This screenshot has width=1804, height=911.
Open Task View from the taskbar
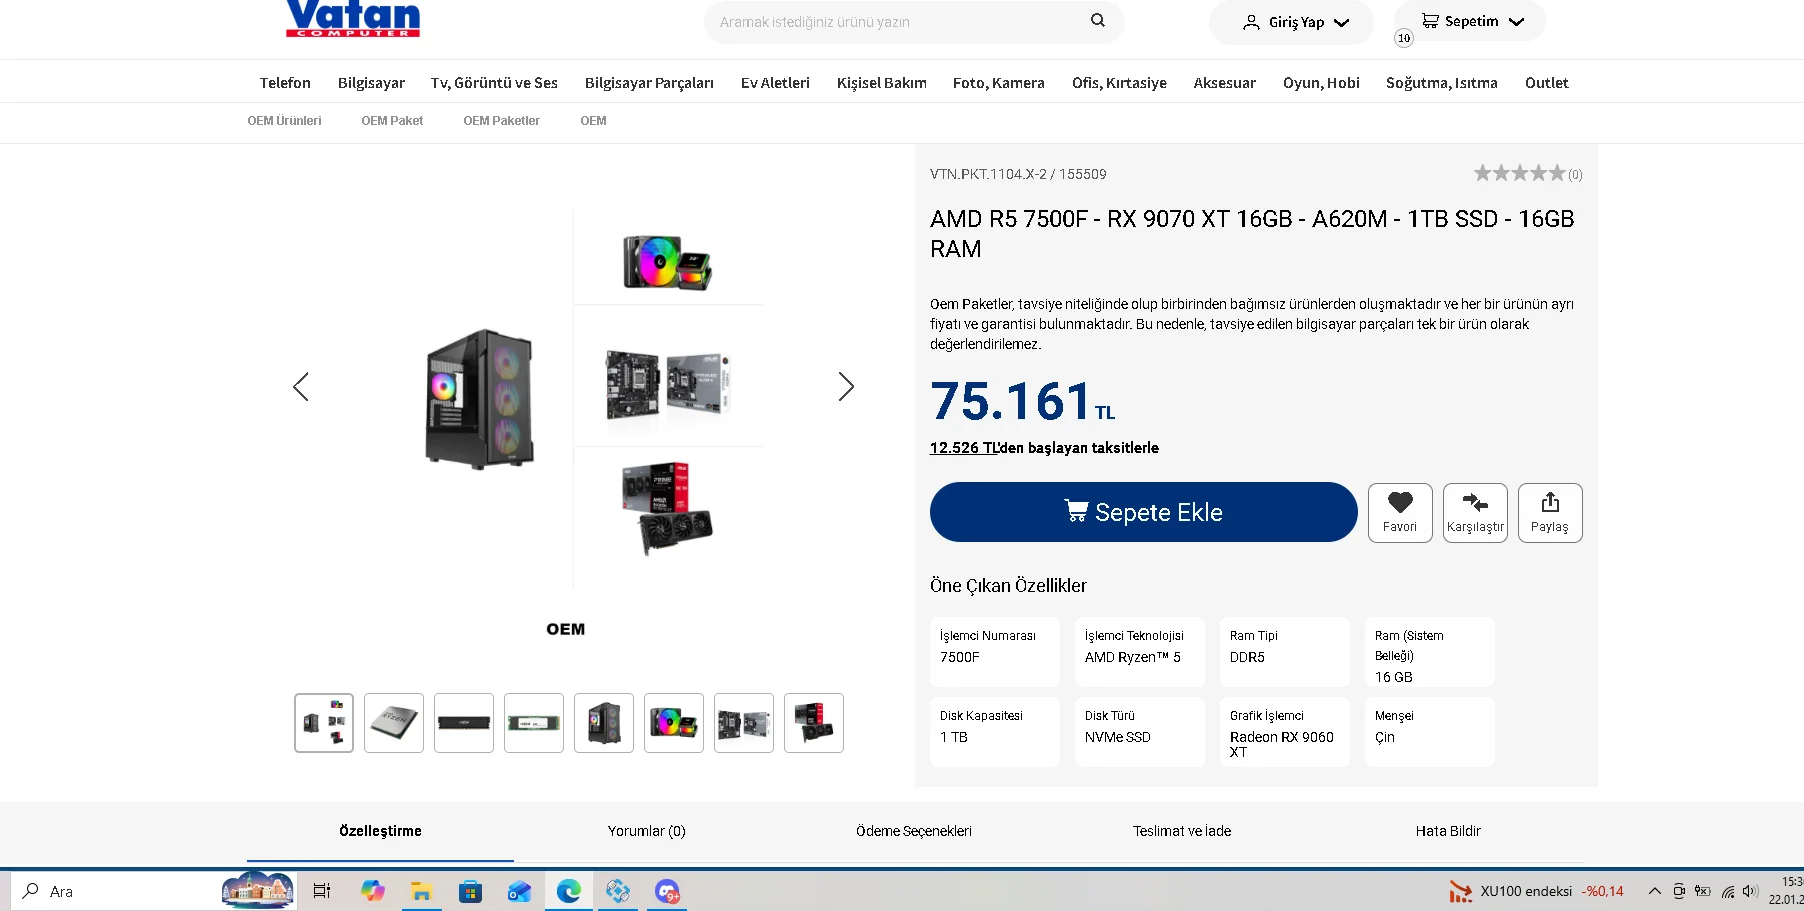tap(322, 891)
